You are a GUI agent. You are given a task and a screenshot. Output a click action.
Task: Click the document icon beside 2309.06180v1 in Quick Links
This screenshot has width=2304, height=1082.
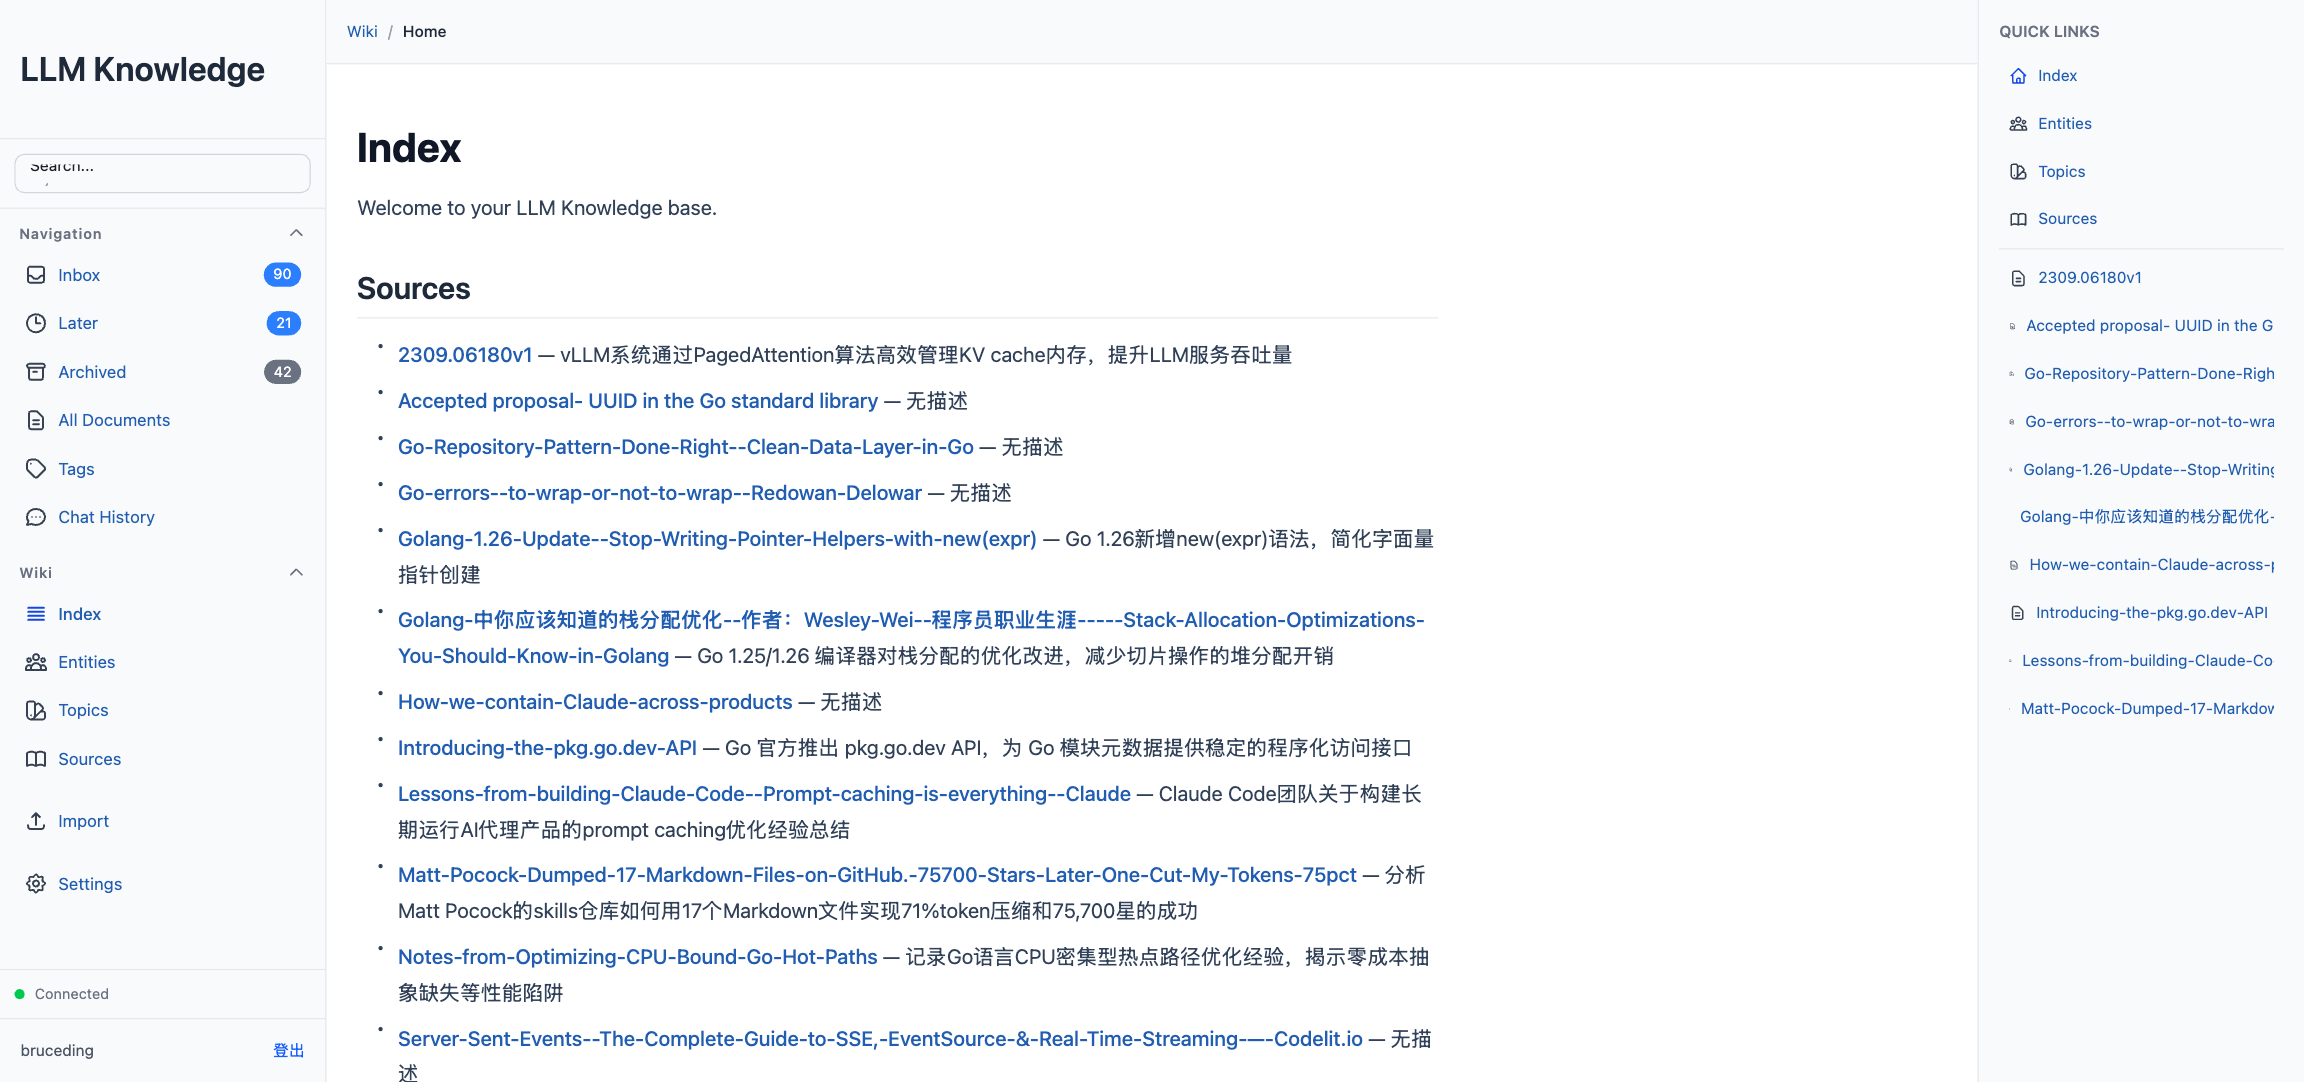2019,278
